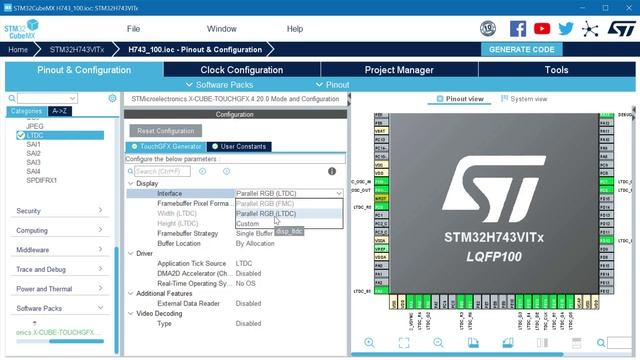Screen dimensions: 640x360
Task: Click the pinout horizontal scrollbar
Action: 457,354
